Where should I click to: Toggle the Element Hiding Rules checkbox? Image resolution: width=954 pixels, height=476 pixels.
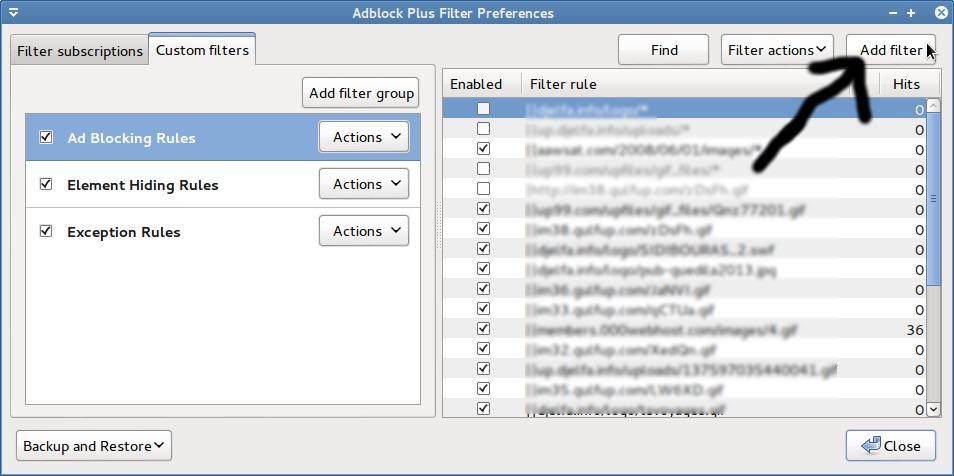[x=45, y=185]
